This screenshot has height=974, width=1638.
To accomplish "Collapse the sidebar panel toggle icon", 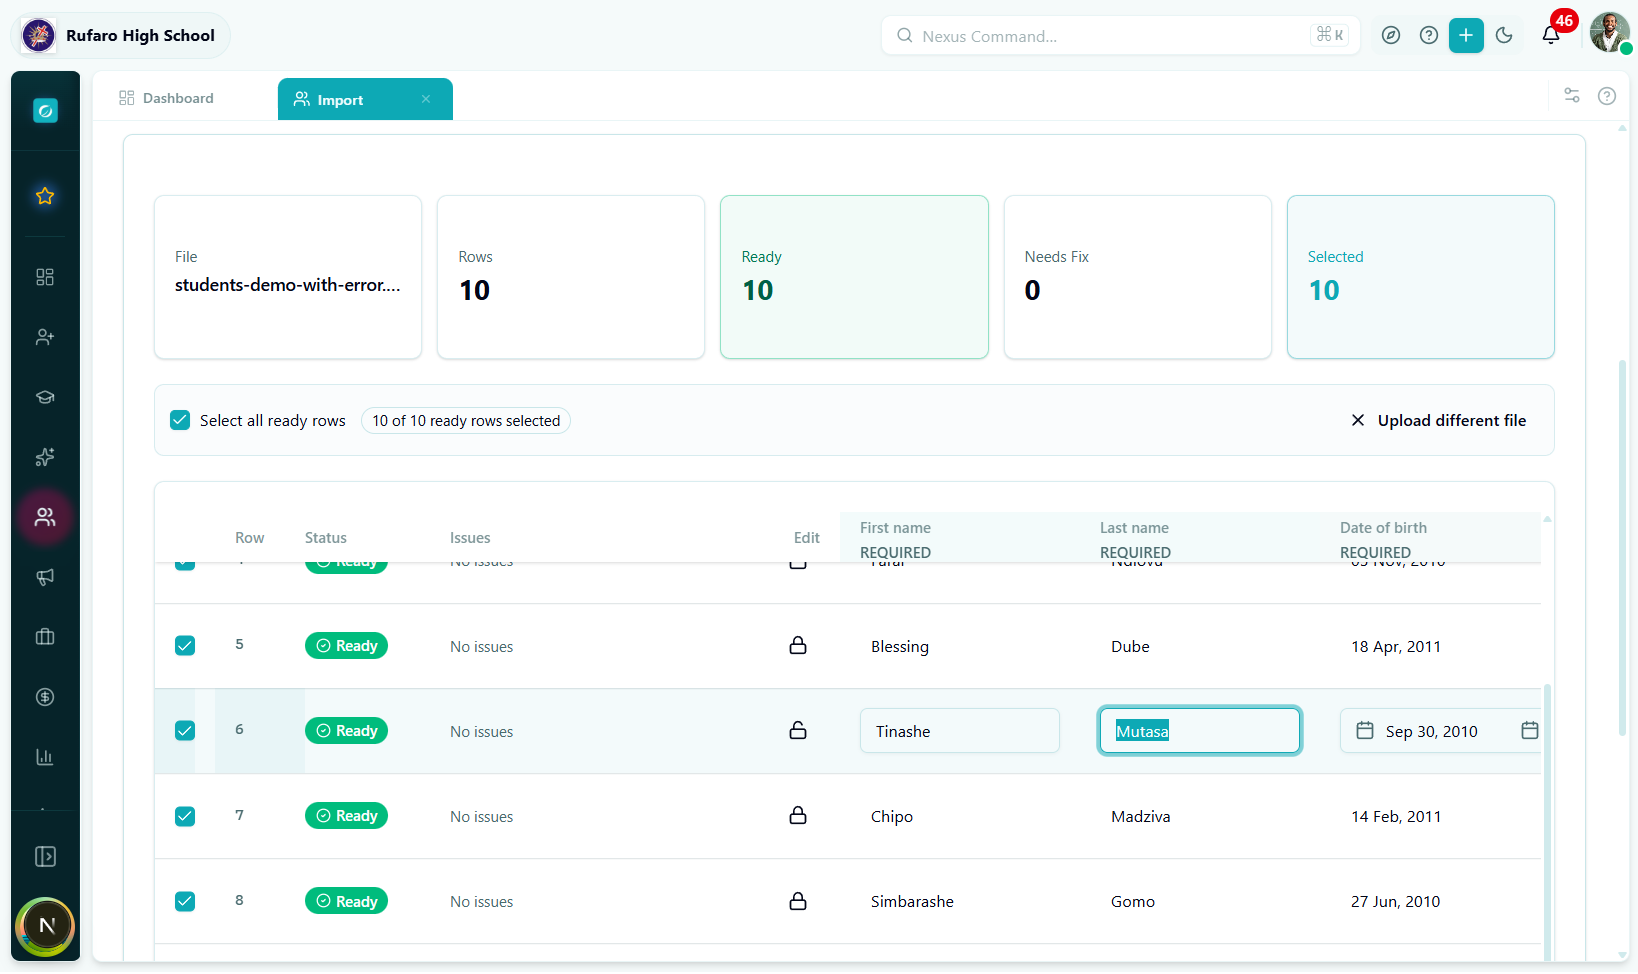I will point(45,857).
